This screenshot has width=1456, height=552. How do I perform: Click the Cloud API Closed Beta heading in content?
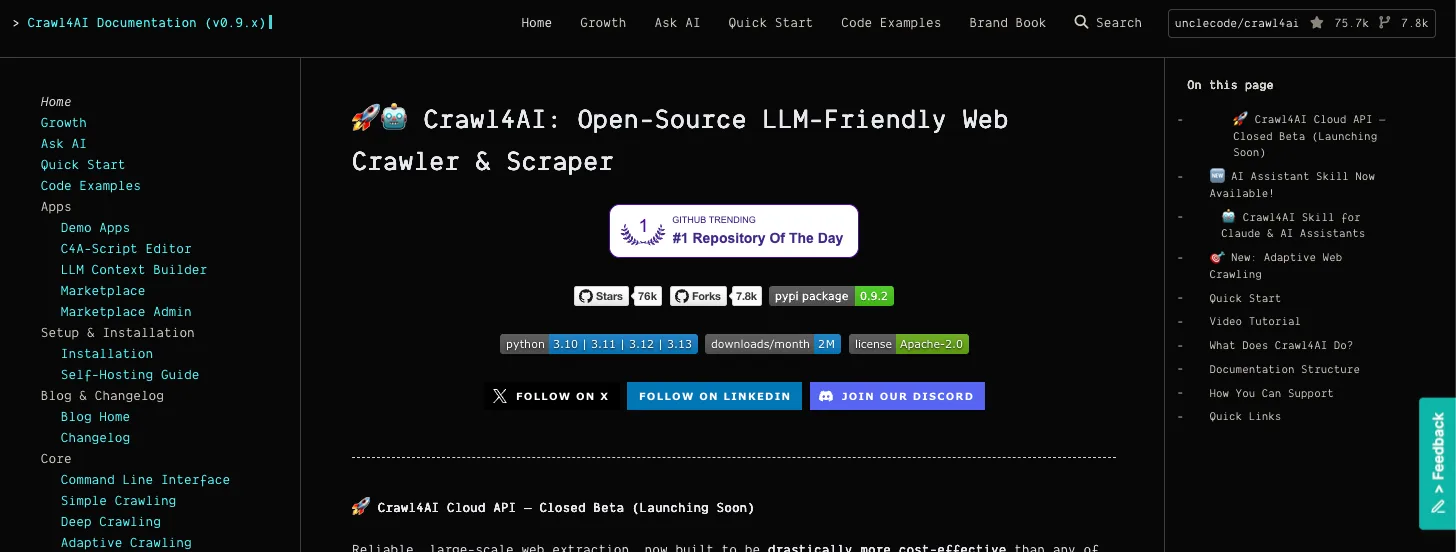pyautogui.click(x=553, y=507)
